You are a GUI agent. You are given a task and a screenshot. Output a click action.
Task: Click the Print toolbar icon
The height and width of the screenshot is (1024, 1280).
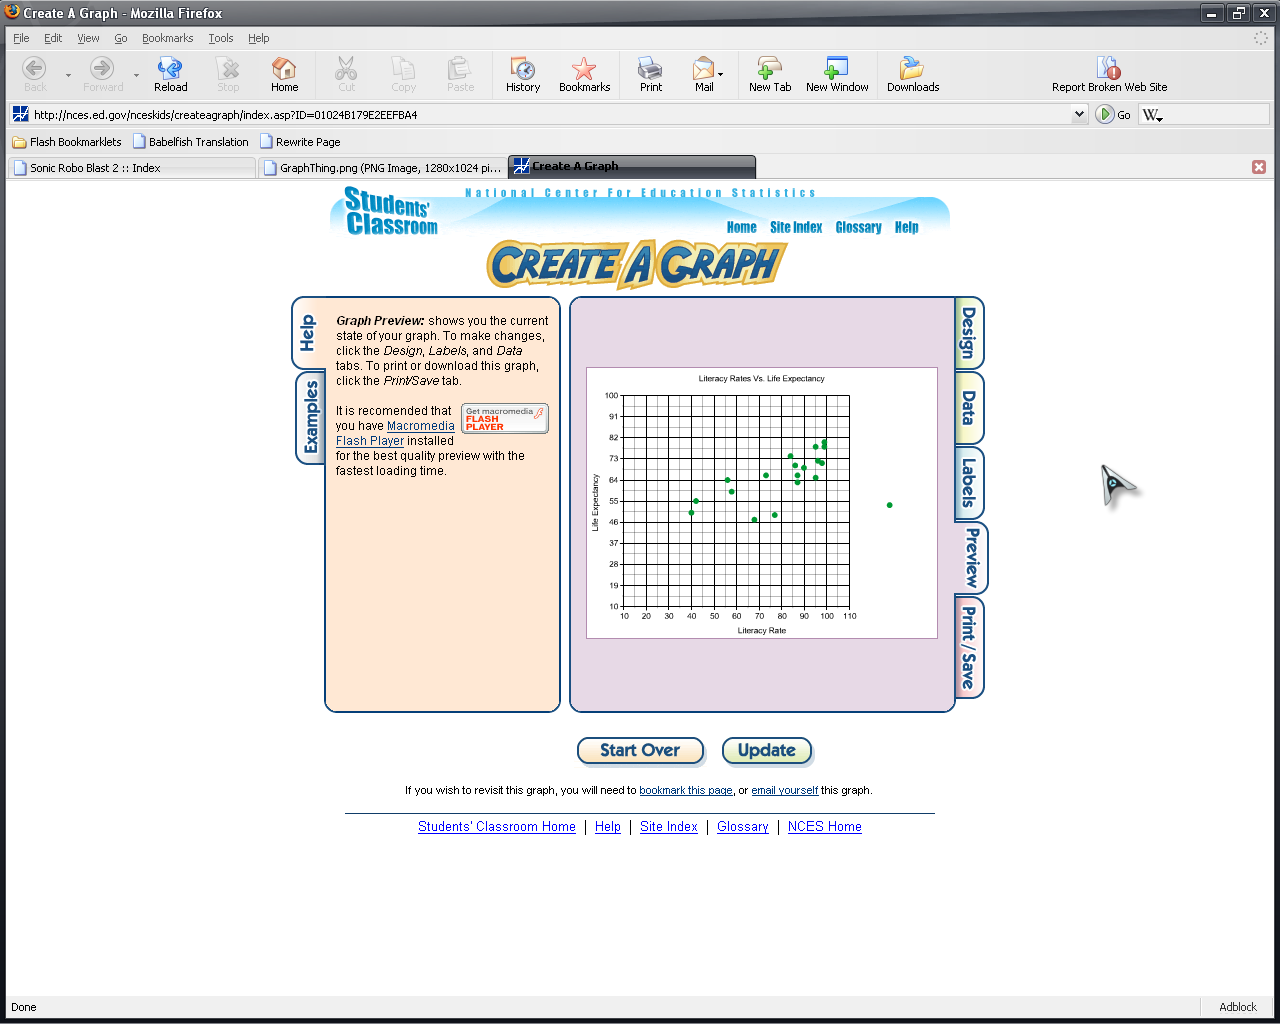(x=650, y=69)
